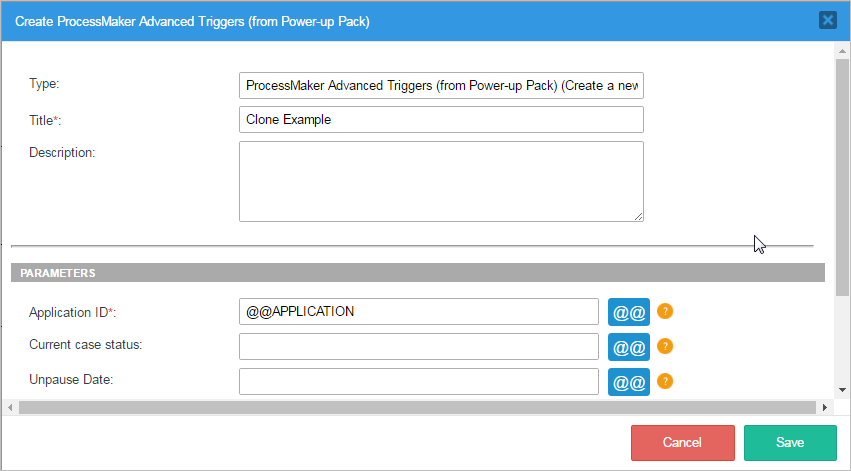This screenshot has height=471, width=851.
Task: Open help tooltip for Unpause Date
Action: coord(665,381)
